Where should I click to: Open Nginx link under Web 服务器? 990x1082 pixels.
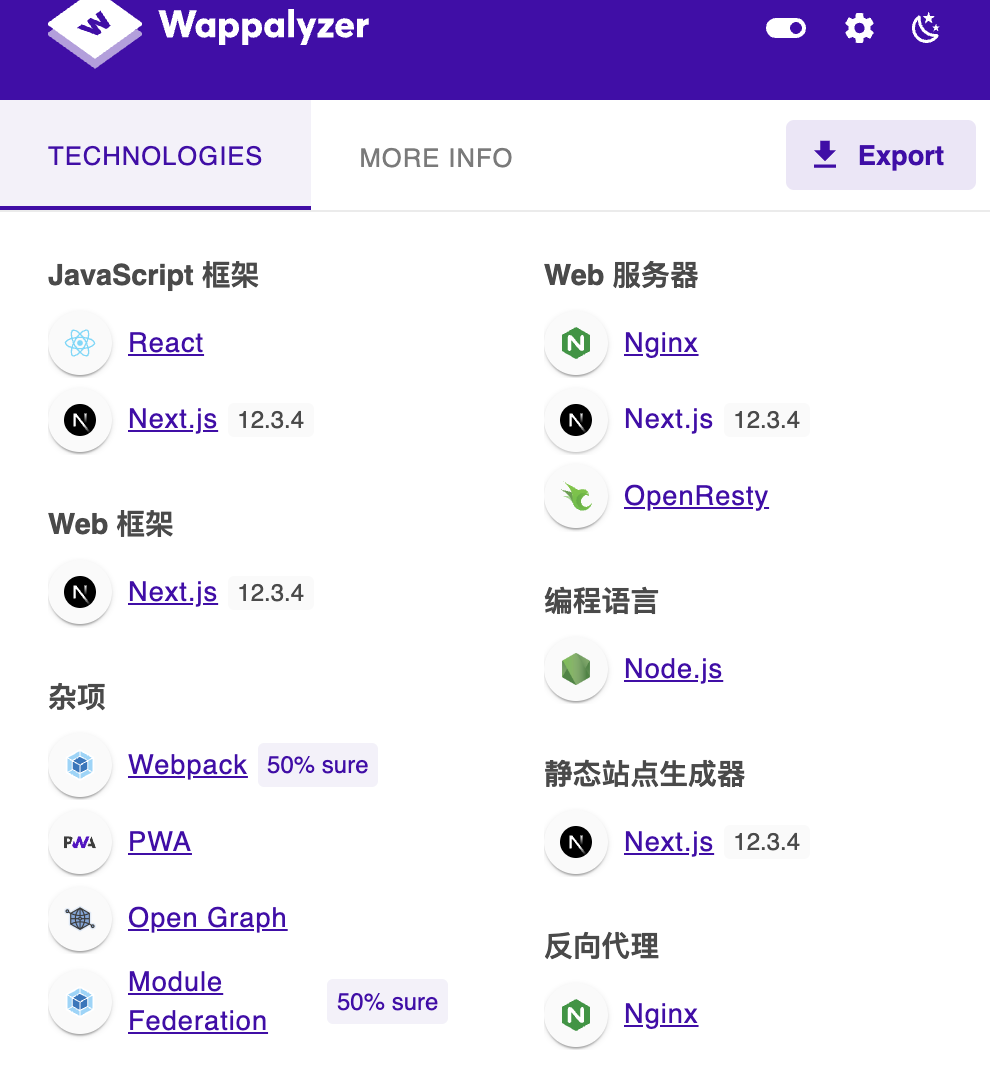tap(661, 343)
